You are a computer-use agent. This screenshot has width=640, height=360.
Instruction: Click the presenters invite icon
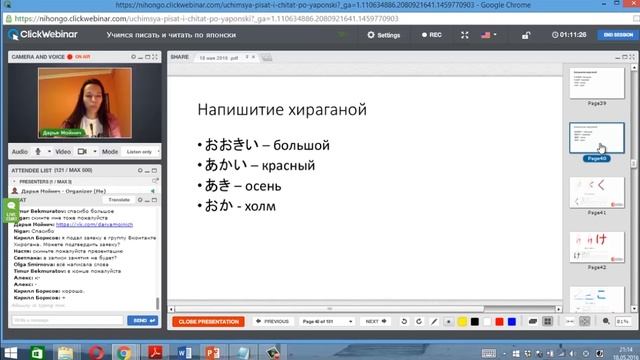coord(155,181)
